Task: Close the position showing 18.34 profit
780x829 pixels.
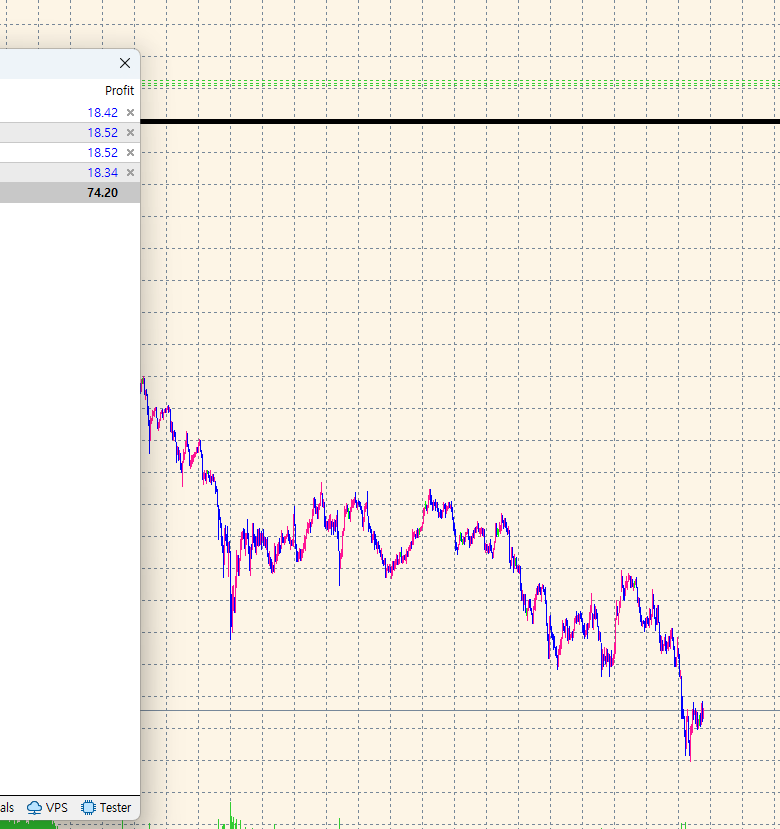Action: [130, 173]
